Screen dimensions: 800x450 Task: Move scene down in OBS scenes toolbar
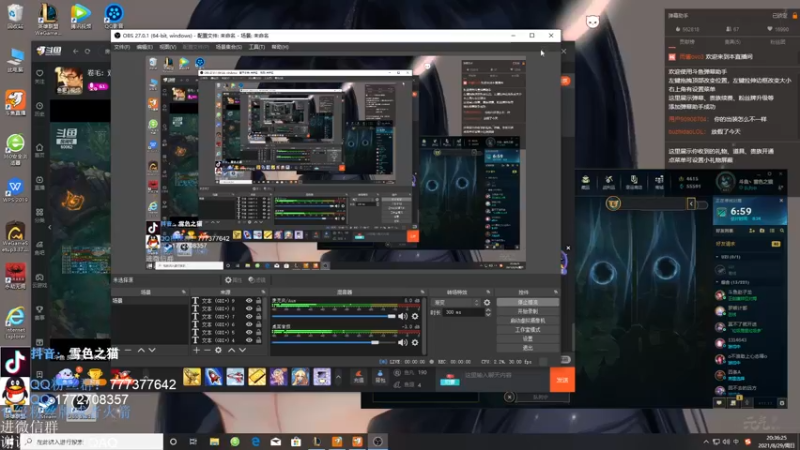[x=152, y=351]
